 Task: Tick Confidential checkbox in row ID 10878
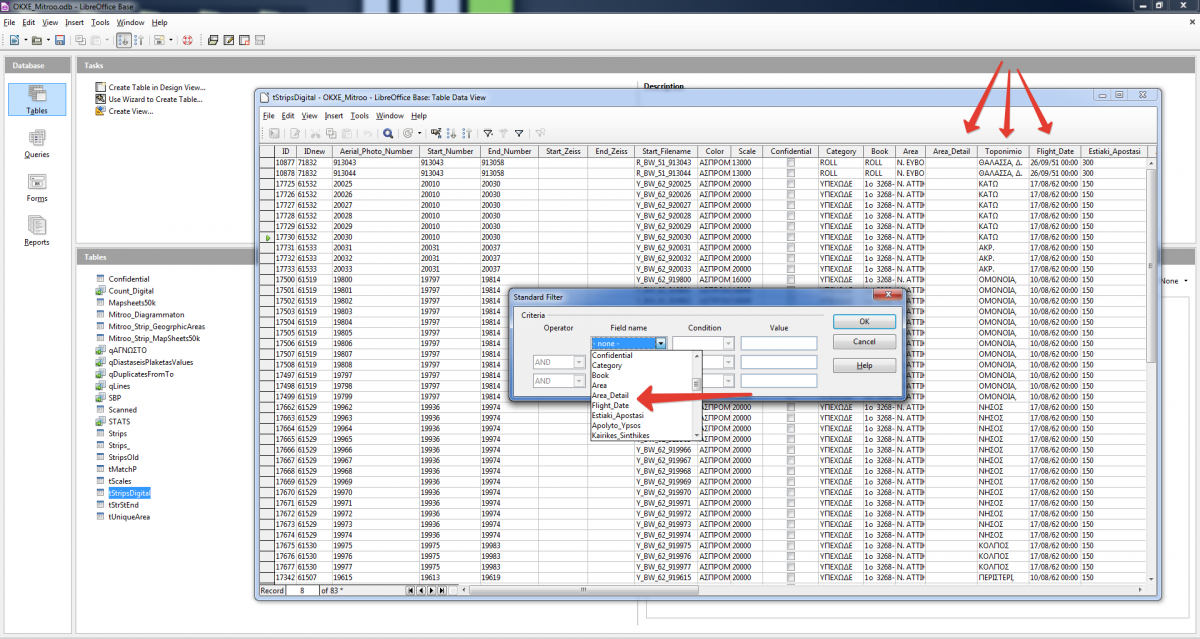tap(791, 173)
